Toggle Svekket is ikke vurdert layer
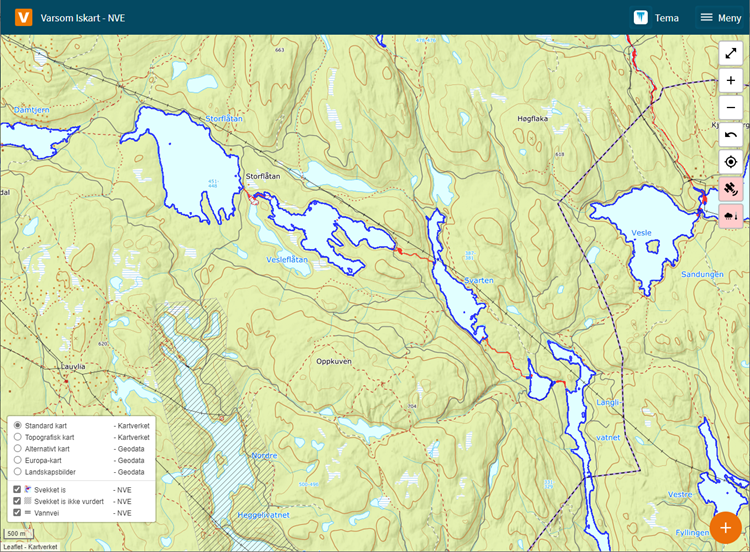 click(17, 501)
